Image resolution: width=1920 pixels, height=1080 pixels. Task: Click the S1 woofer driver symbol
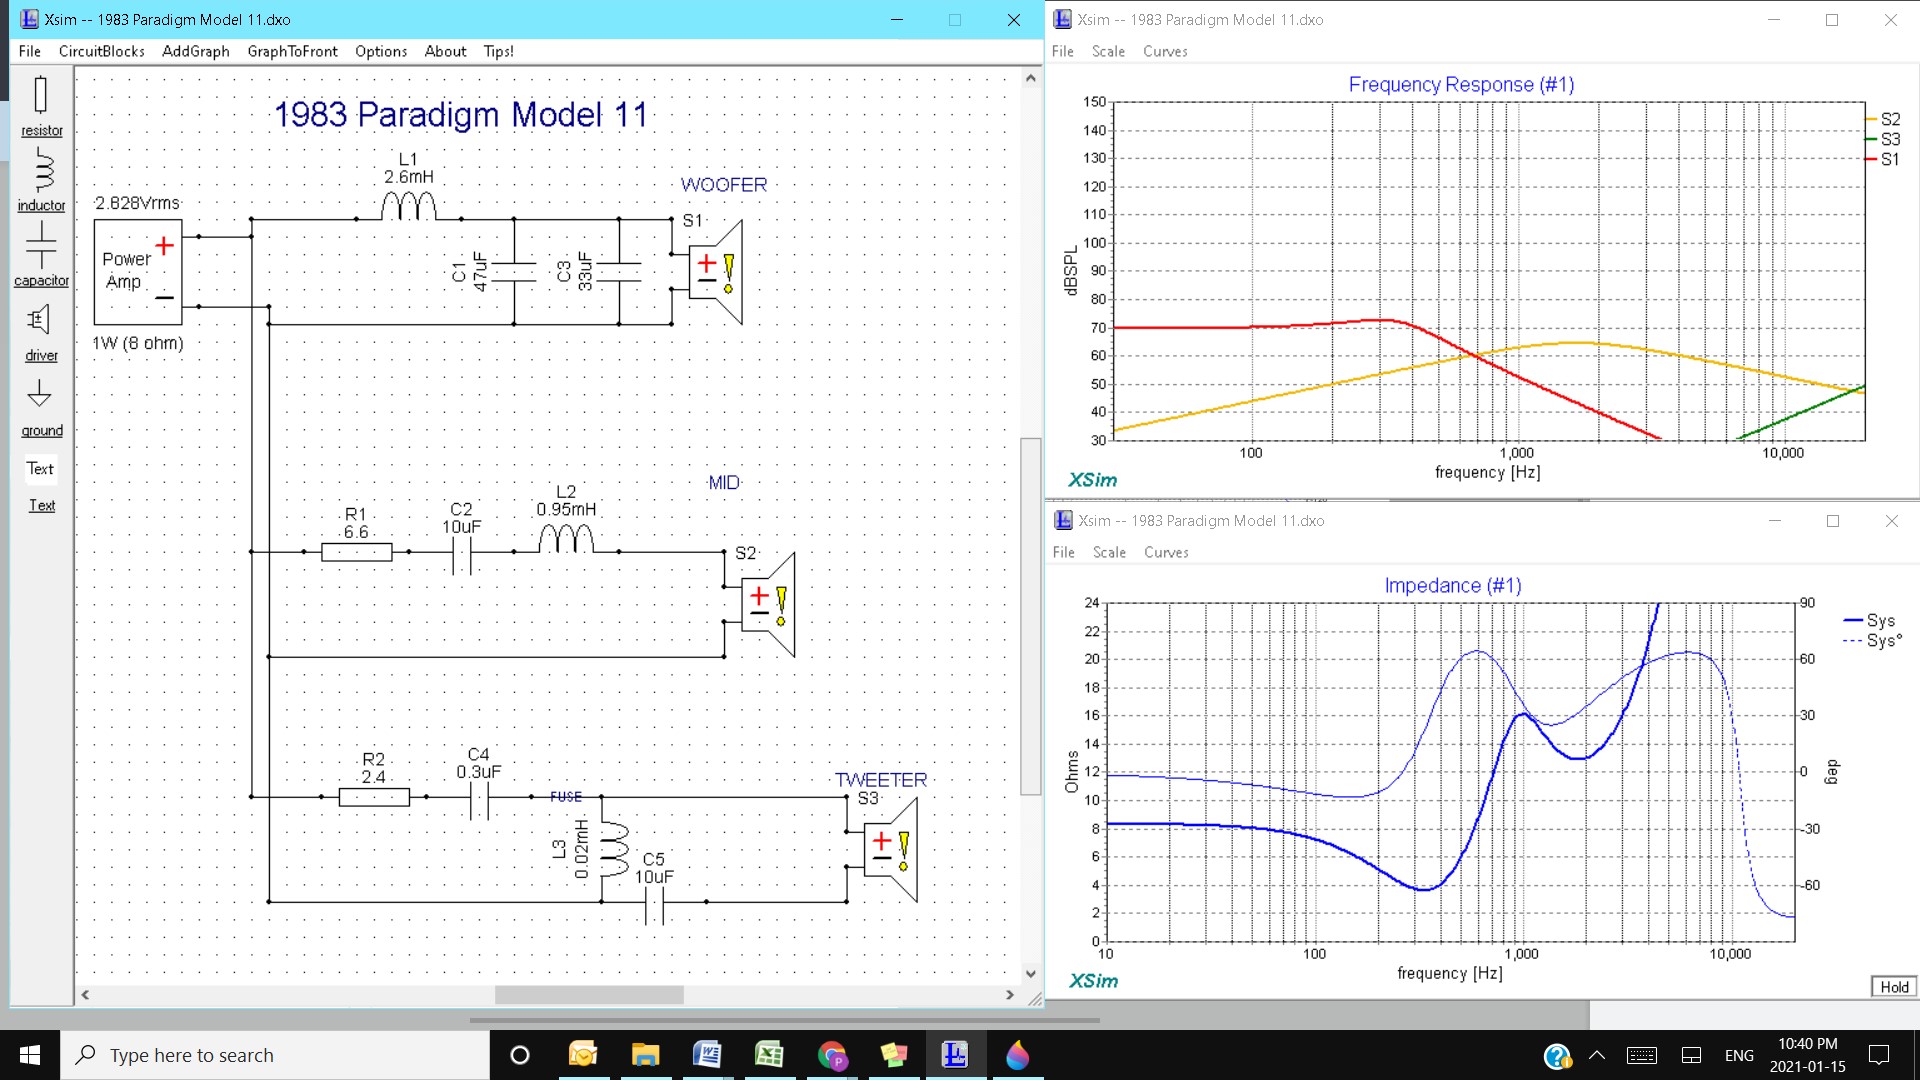tap(716, 272)
